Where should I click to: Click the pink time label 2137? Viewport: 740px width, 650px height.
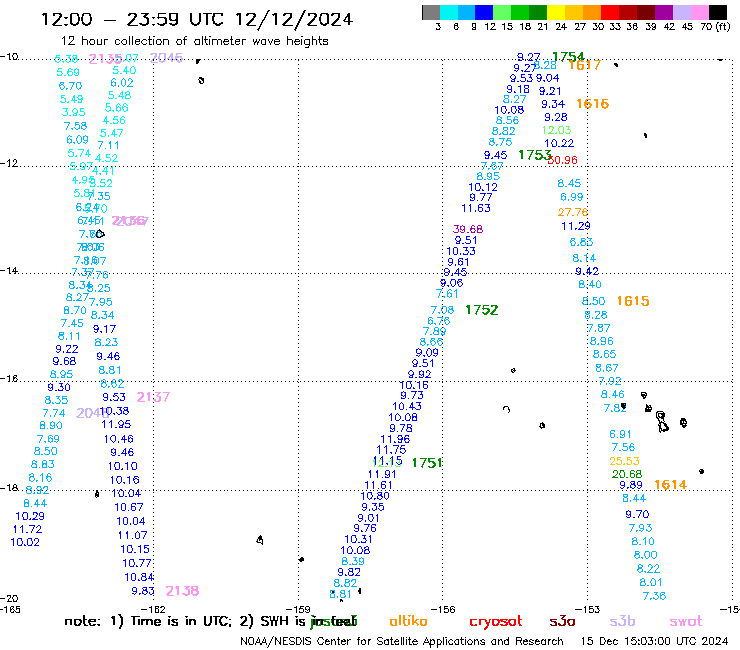tap(153, 397)
